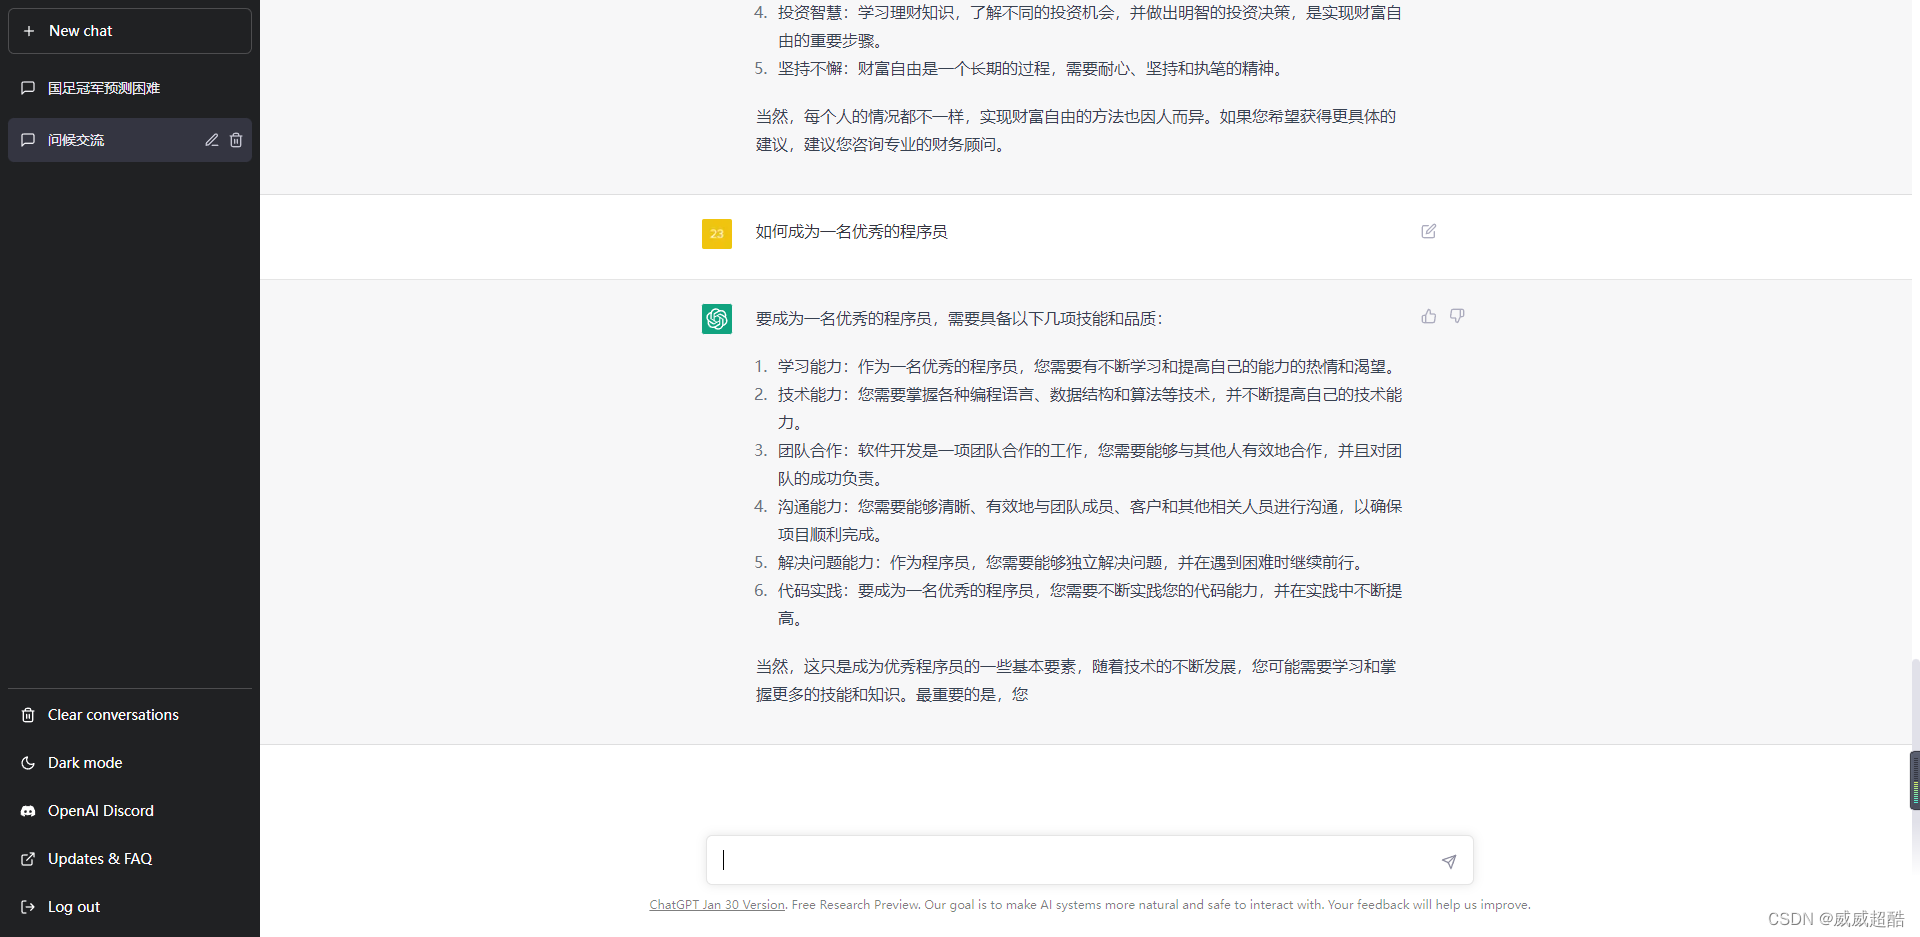
Task: Send message with paper plane icon
Action: pyautogui.click(x=1449, y=861)
